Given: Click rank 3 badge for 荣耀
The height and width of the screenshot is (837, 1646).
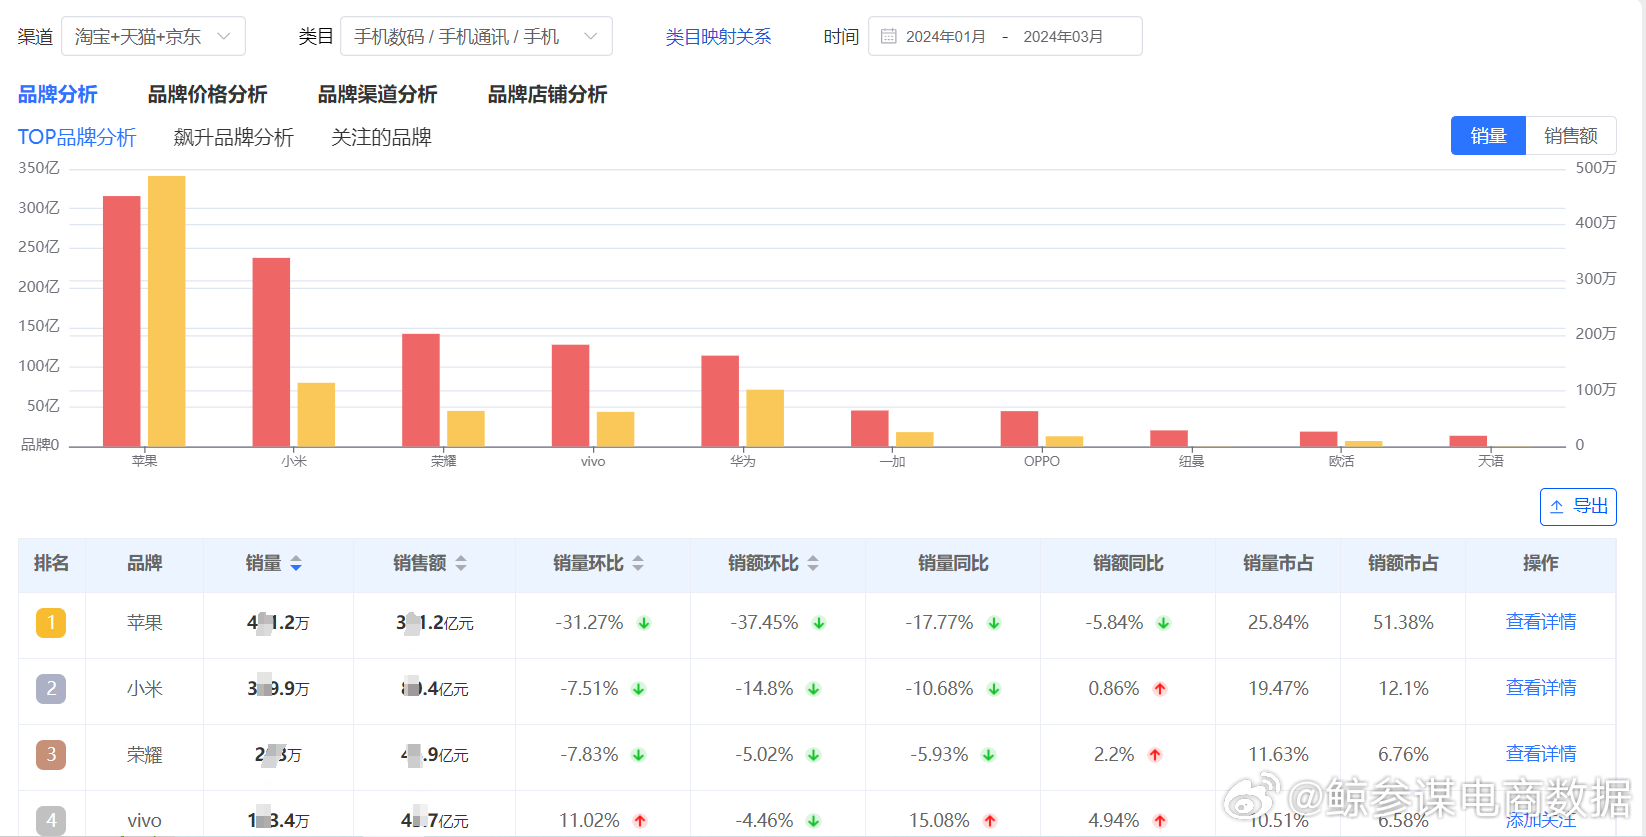Looking at the screenshot, I should point(51,755).
